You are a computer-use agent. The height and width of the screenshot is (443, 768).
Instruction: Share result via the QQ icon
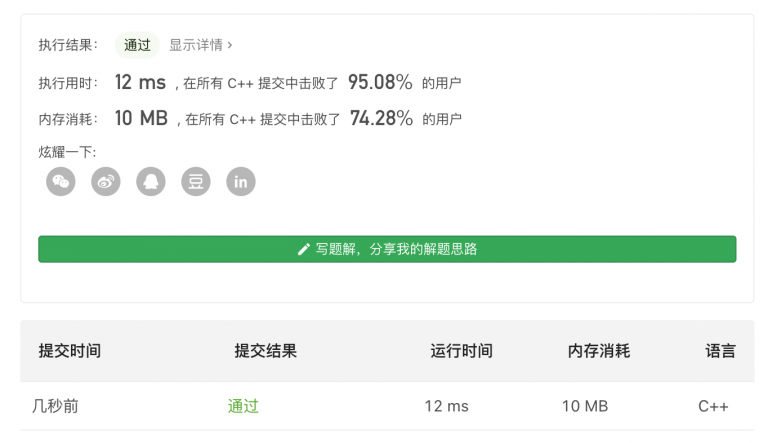[151, 181]
